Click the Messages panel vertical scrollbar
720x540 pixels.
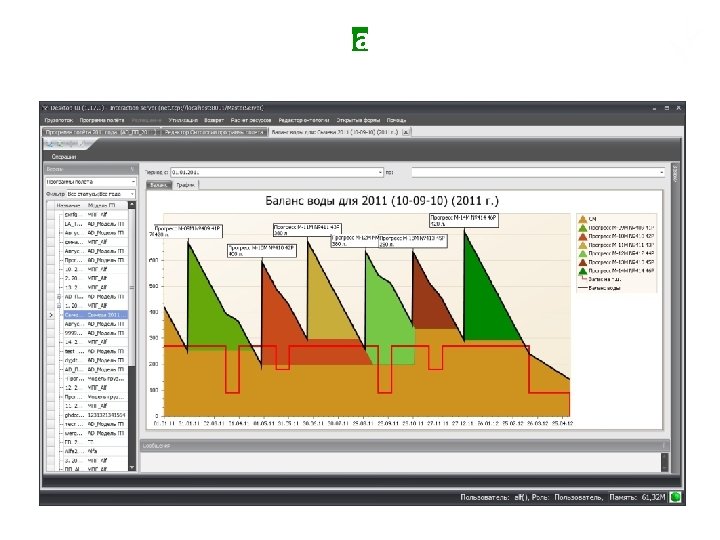(664, 462)
